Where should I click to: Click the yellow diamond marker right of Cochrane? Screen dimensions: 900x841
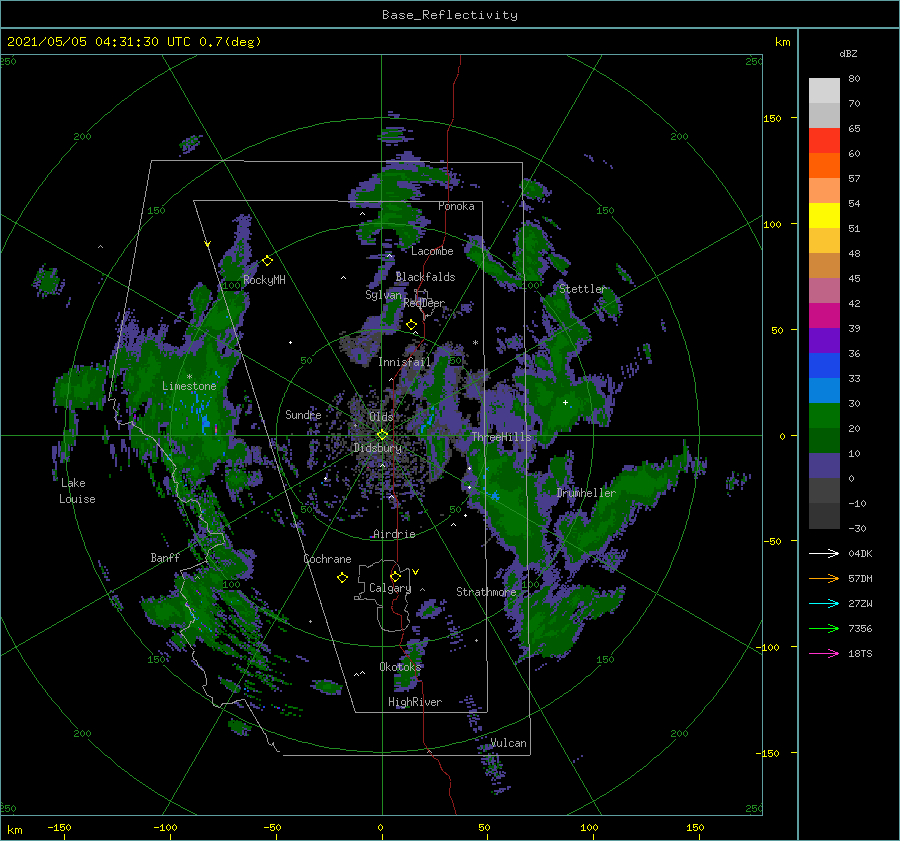[342, 577]
